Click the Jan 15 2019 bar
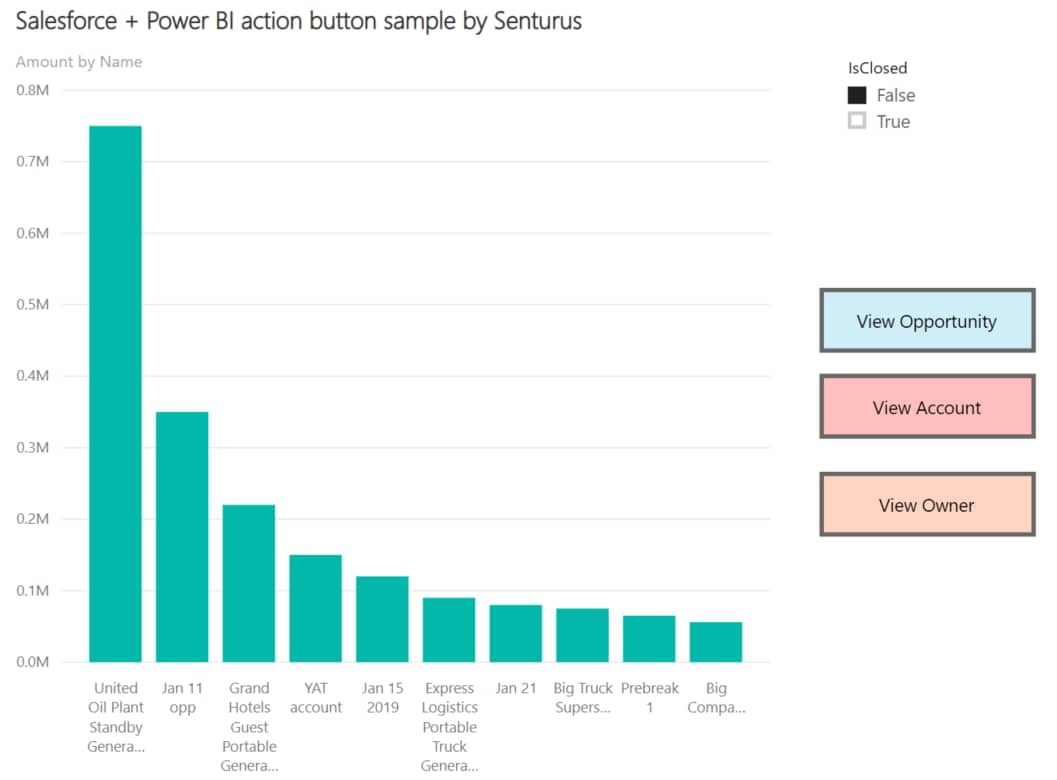This screenshot has width=1057, height=780. pos(382,619)
